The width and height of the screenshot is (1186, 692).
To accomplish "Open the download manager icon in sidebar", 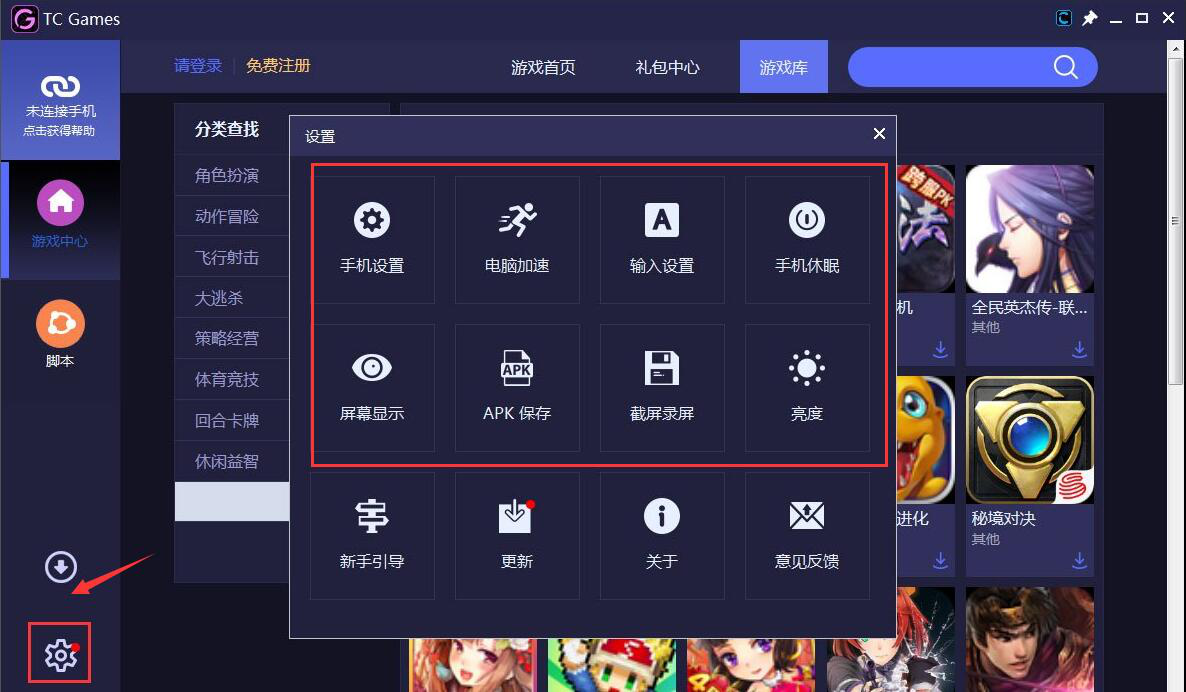I will (x=61, y=567).
